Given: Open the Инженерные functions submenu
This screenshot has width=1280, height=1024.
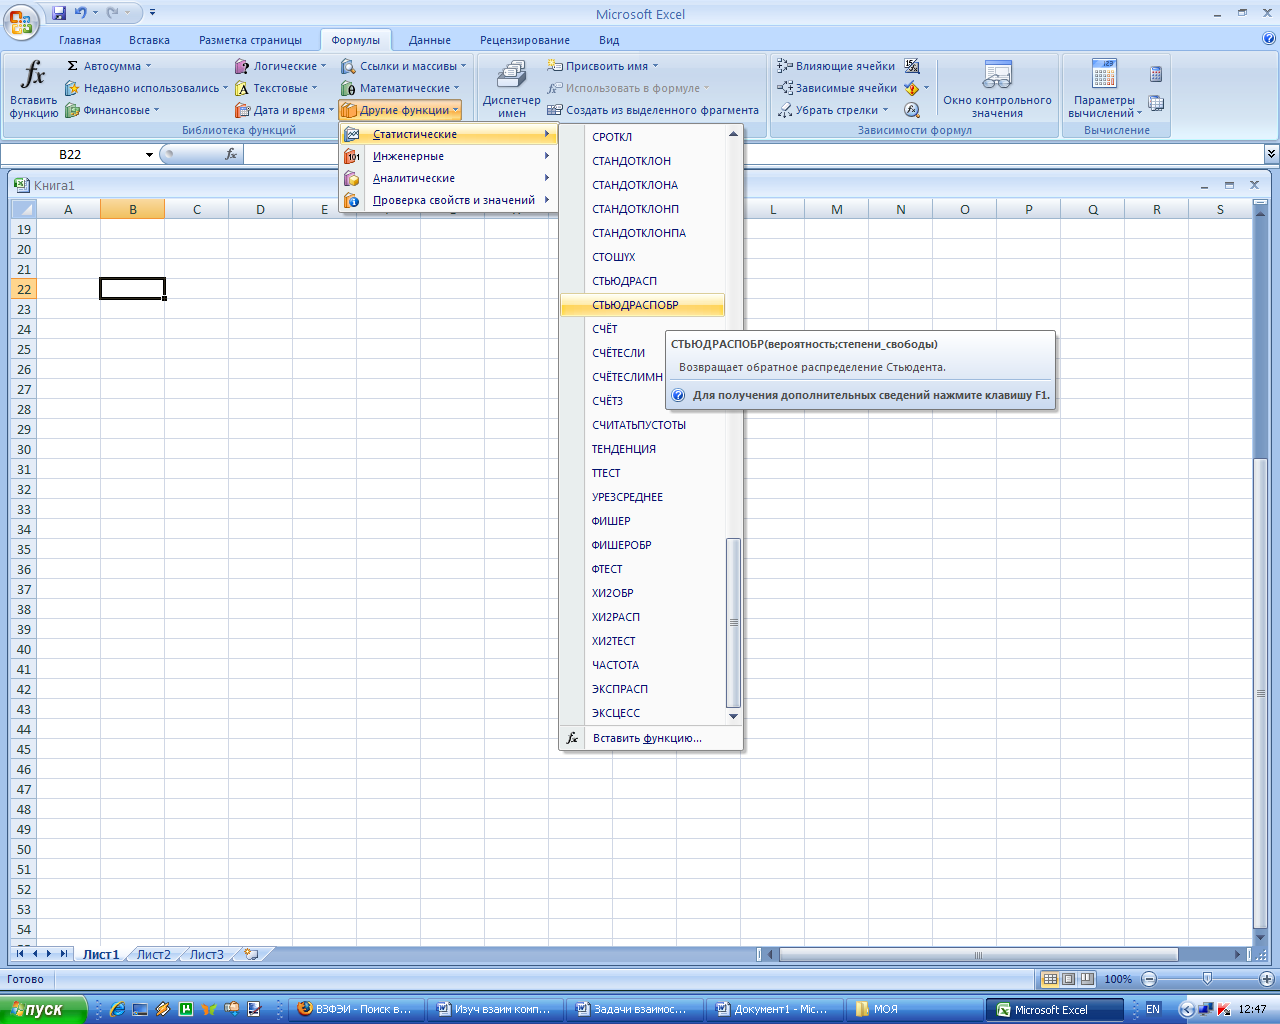Looking at the screenshot, I should [448, 156].
